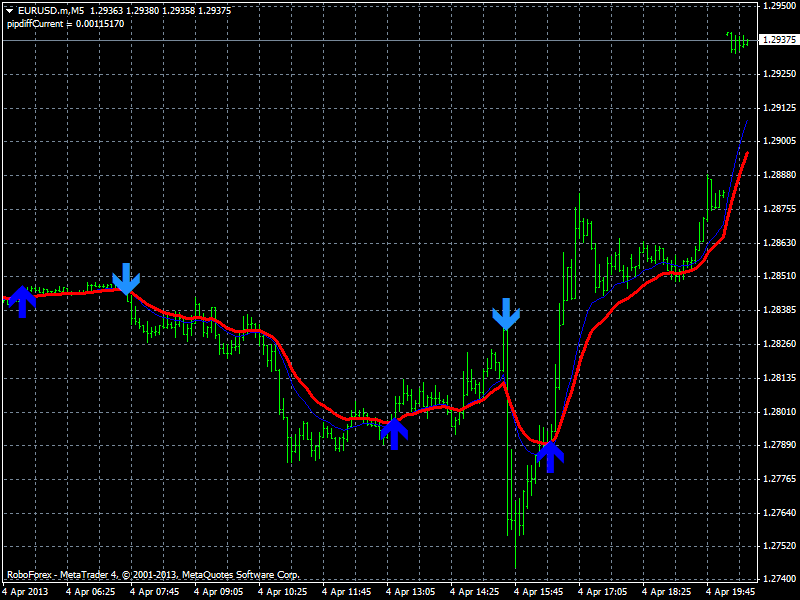This screenshot has width=800, height=600.
Task: Click the 1.28755 price axis label
Action: [x=780, y=209]
